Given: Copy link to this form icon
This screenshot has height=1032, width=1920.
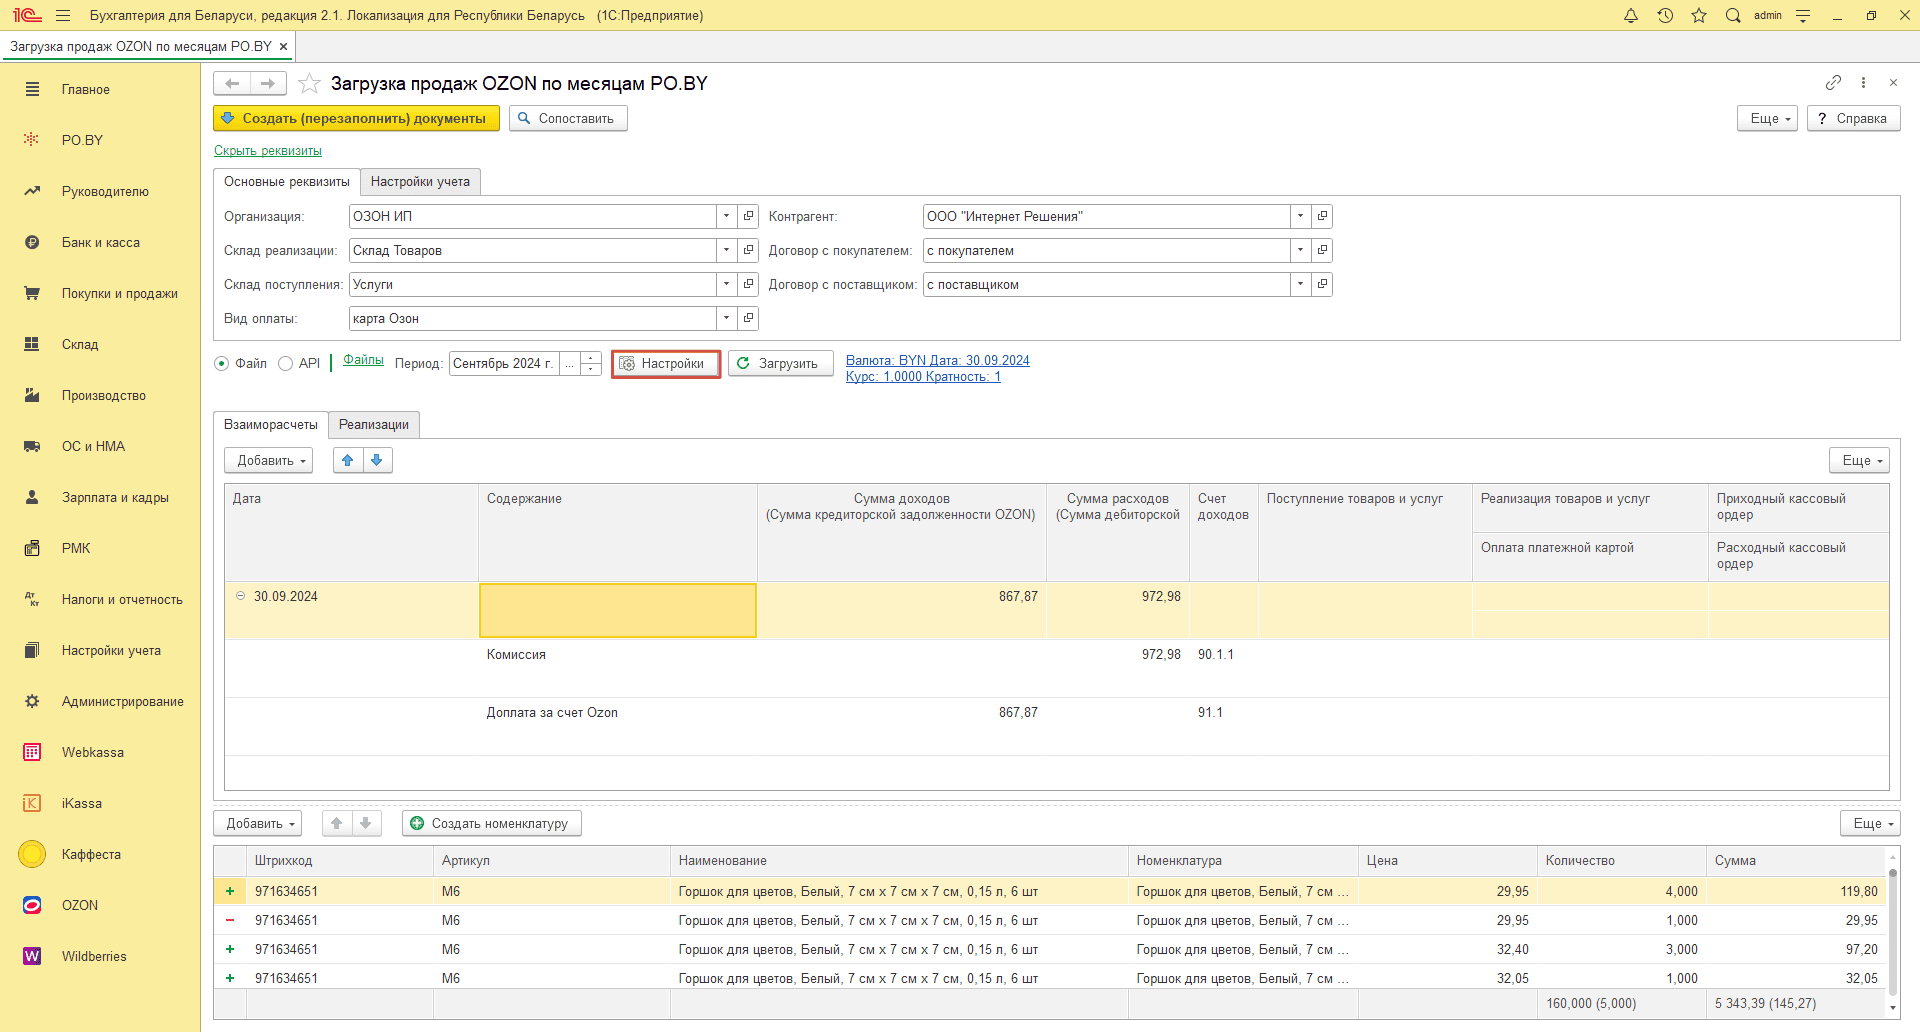Looking at the screenshot, I should 1833,82.
